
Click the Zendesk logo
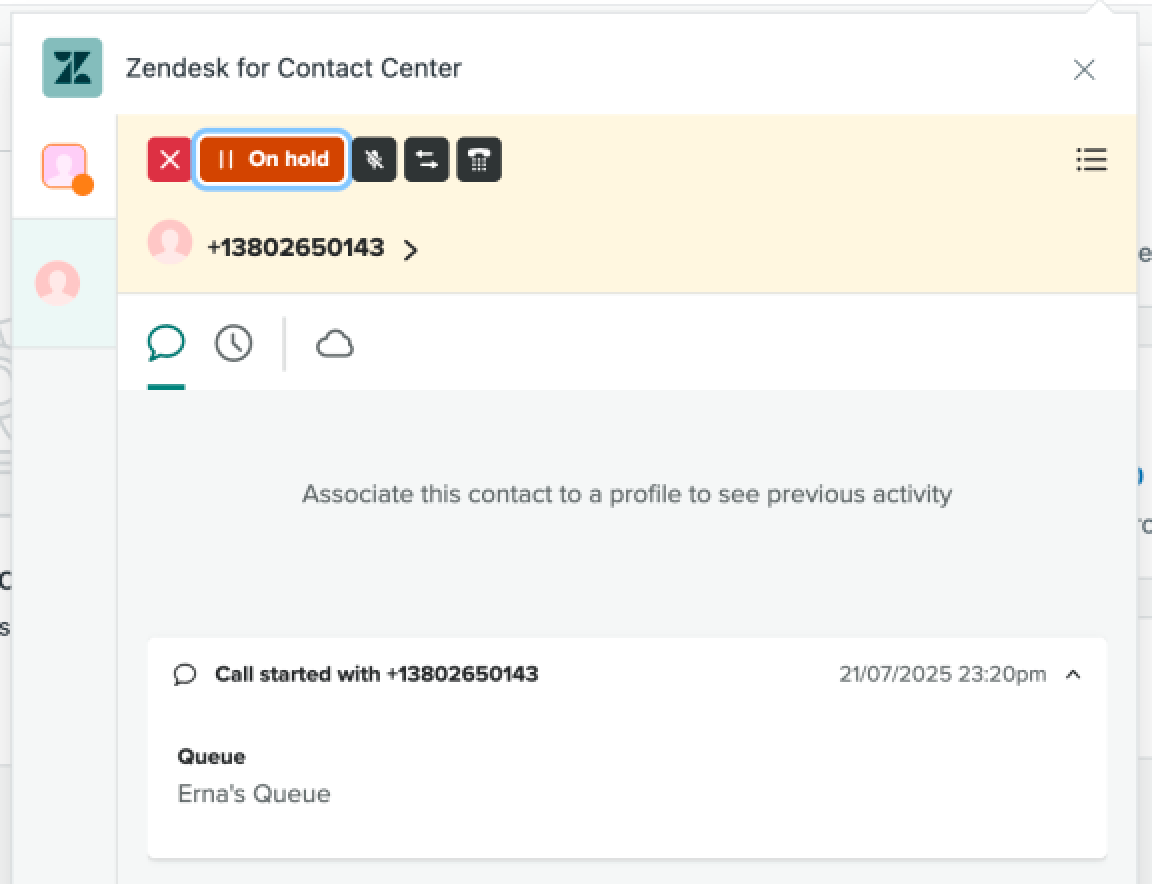point(72,68)
